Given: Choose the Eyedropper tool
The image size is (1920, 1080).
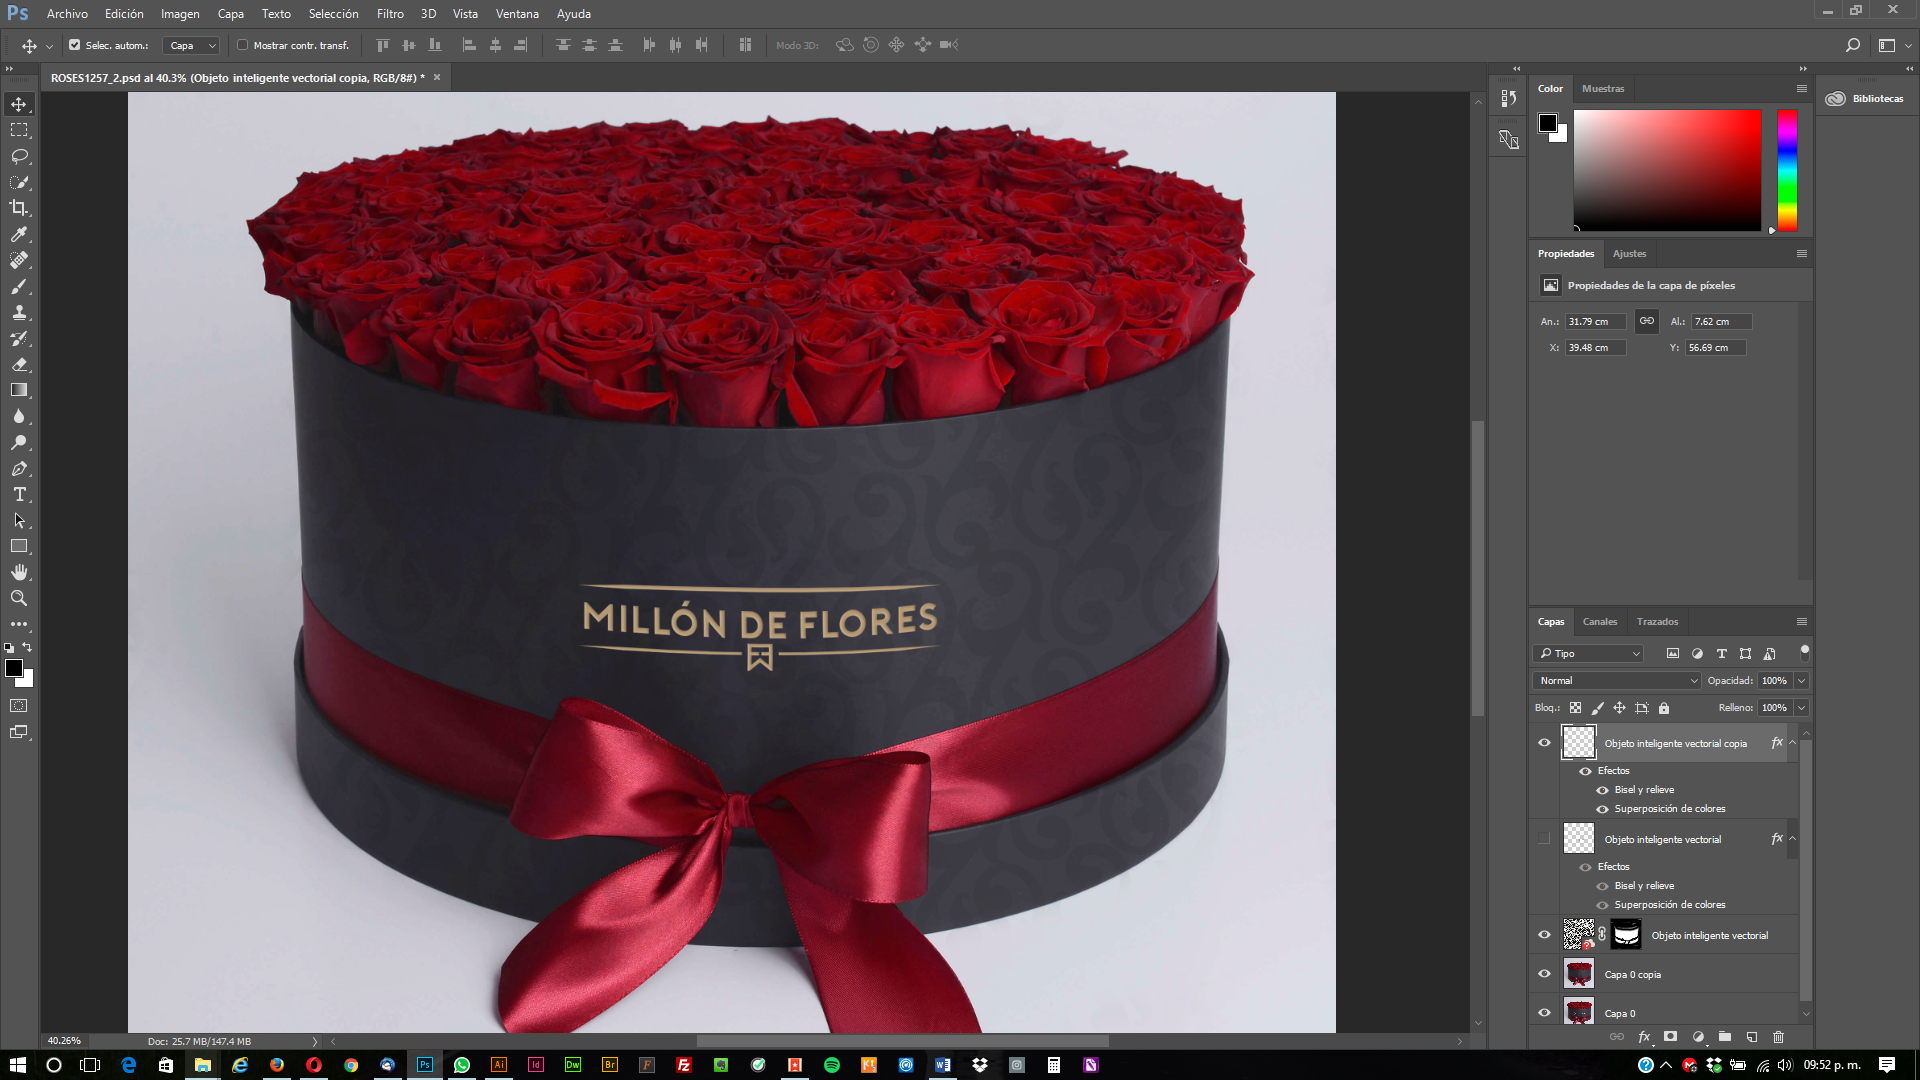Looking at the screenshot, I should pyautogui.click(x=19, y=234).
